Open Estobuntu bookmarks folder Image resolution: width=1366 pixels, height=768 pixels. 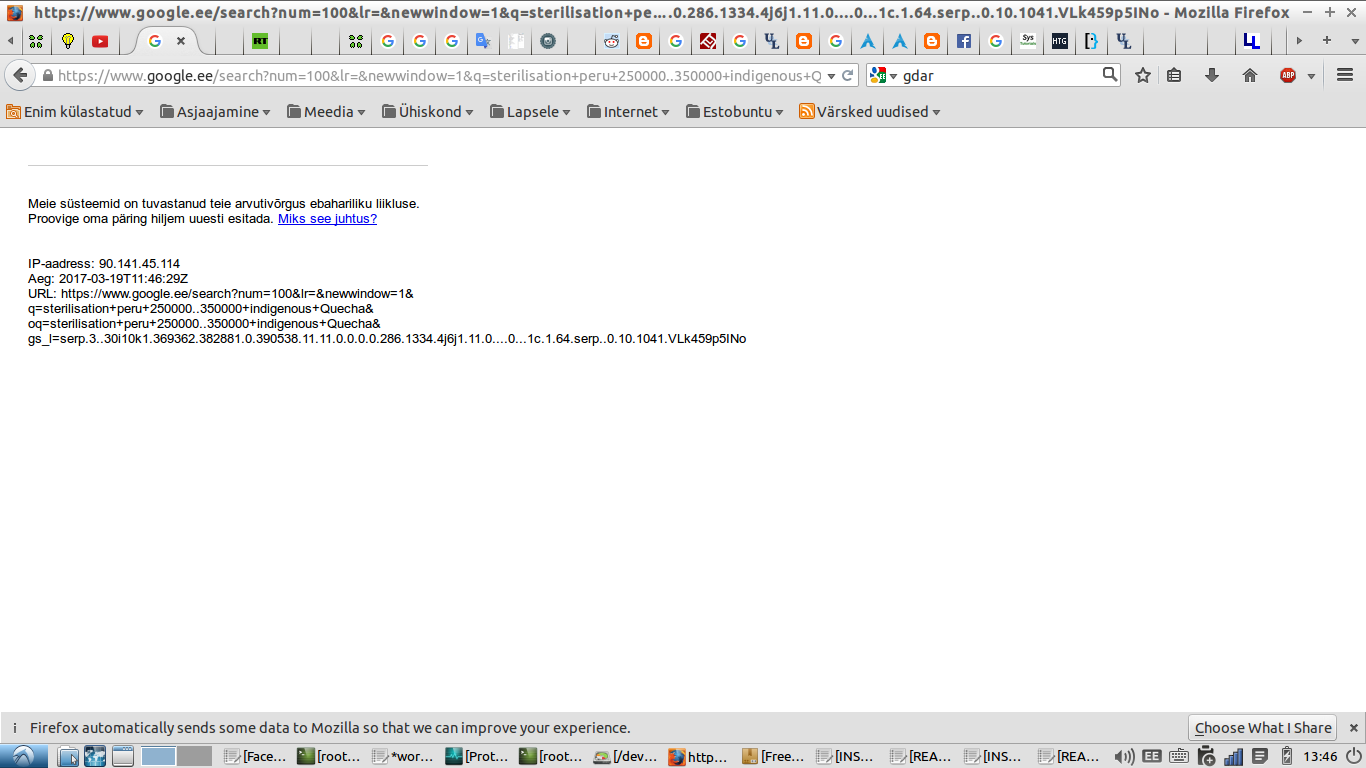(x=736, y=112)
